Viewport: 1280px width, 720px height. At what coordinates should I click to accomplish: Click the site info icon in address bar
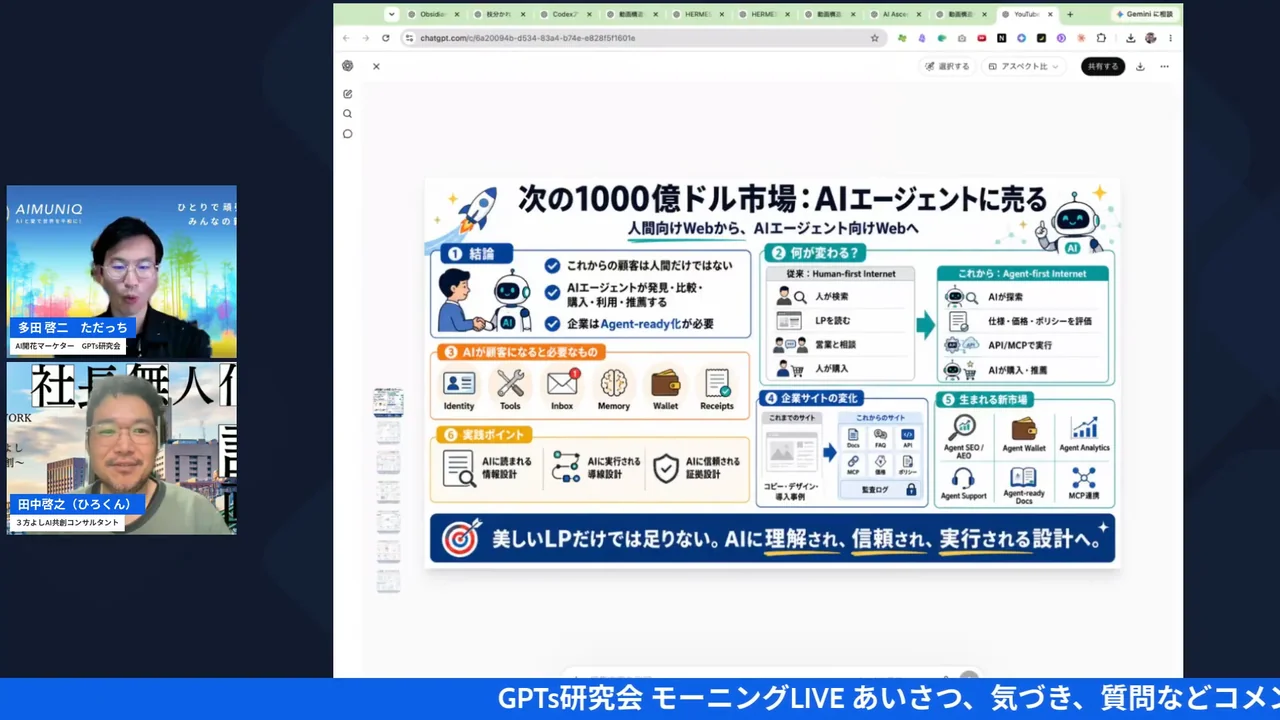[x=409, y=38]
